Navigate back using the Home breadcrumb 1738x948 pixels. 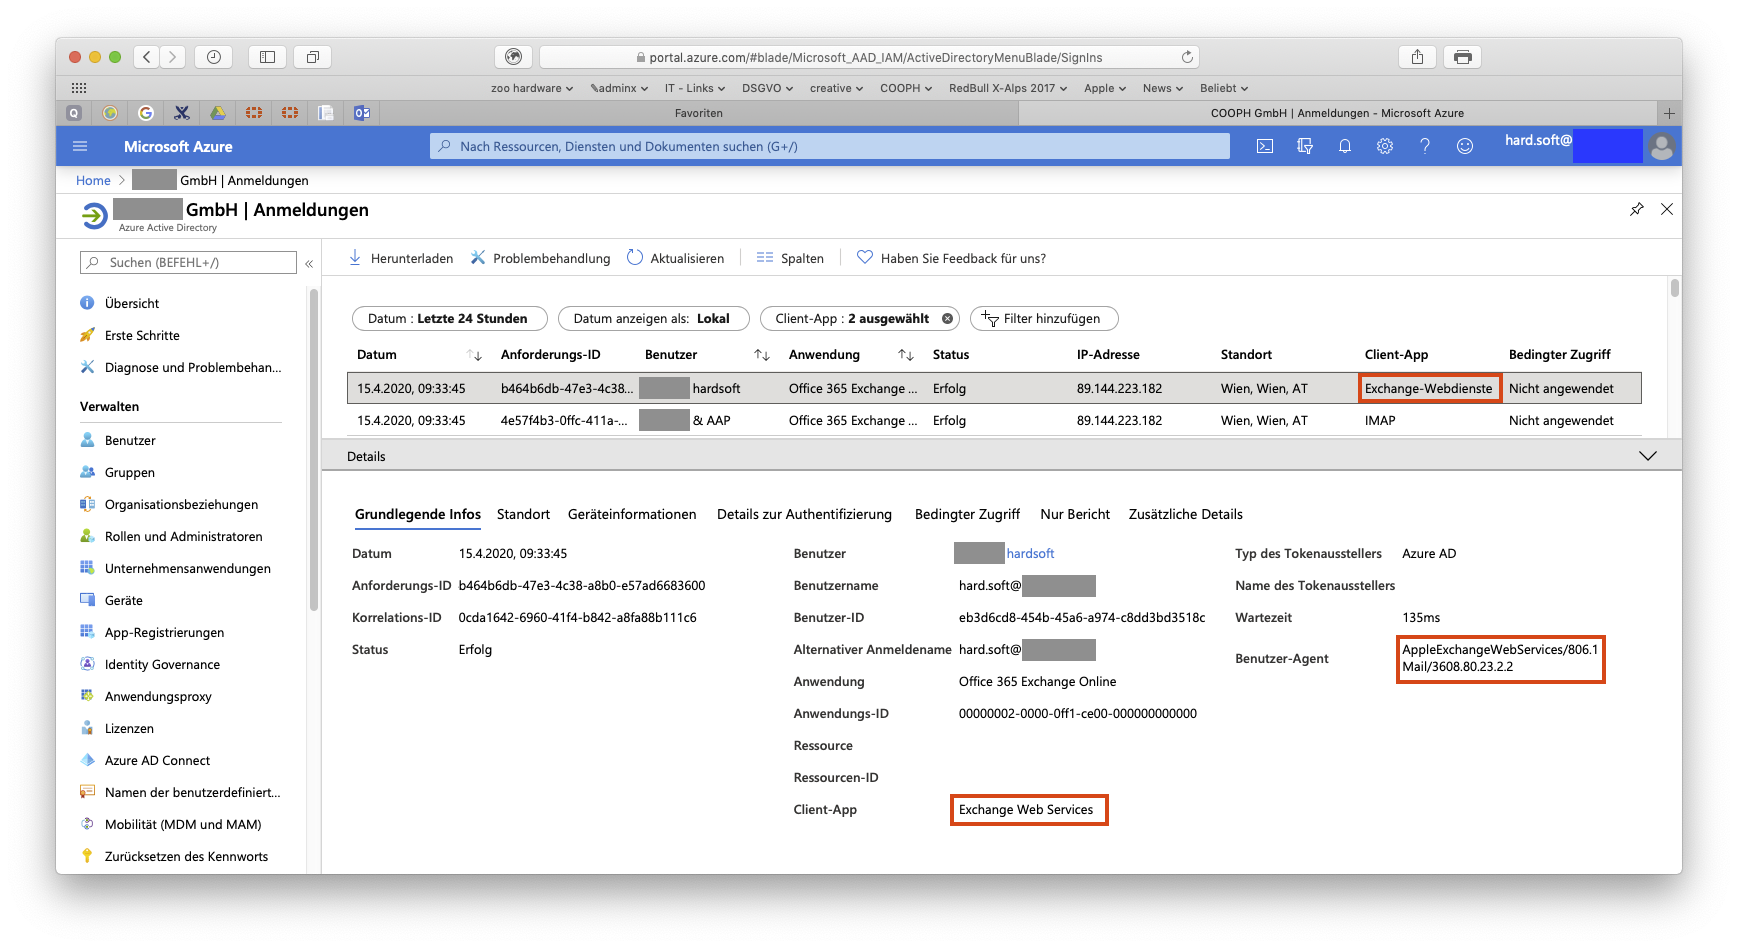pyautogui.click(x=92, y=180)
